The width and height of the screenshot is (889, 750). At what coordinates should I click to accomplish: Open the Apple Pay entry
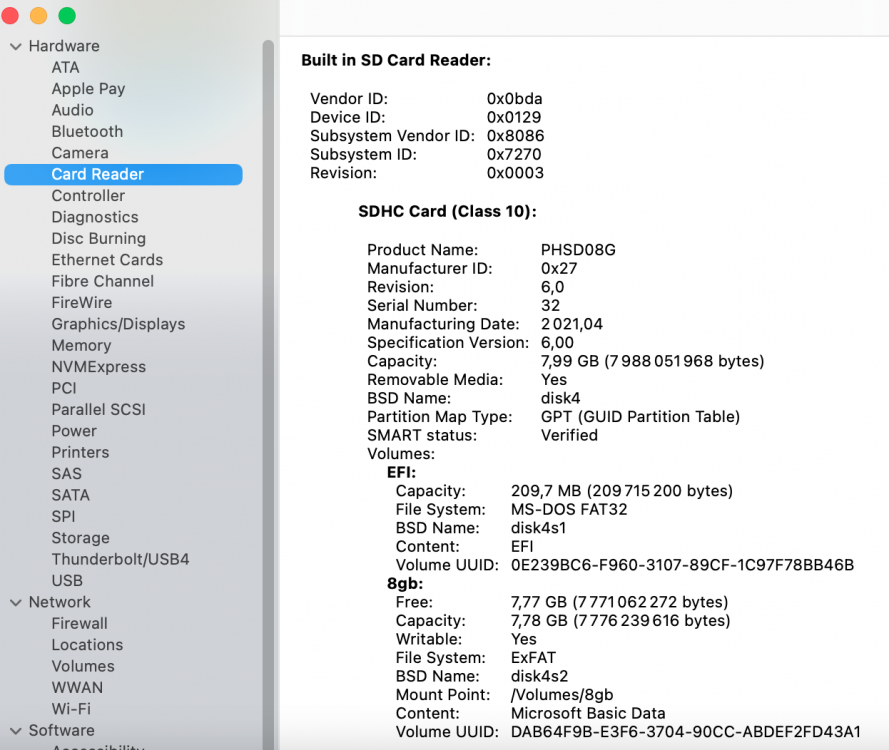coord(88,89)
